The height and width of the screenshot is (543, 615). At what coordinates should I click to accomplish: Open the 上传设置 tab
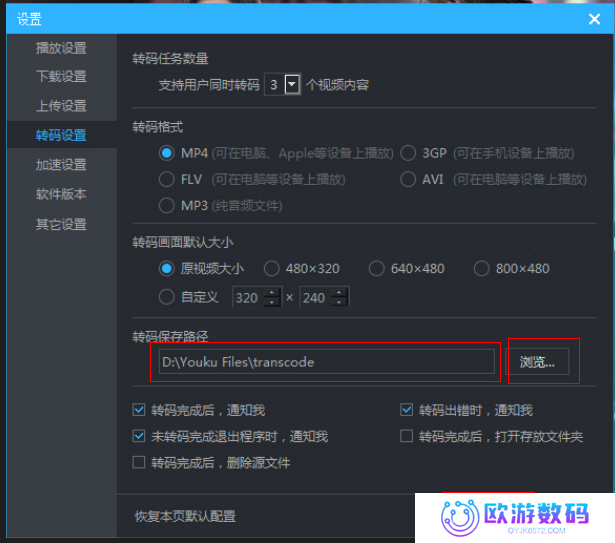pyautogui.click(x=61, y=106)
